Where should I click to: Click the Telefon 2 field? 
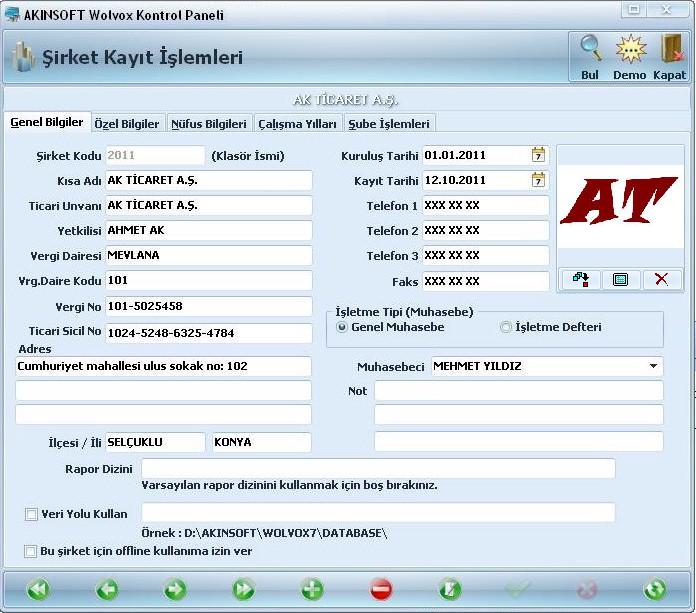pyautogui.click(x=486, y=230)
